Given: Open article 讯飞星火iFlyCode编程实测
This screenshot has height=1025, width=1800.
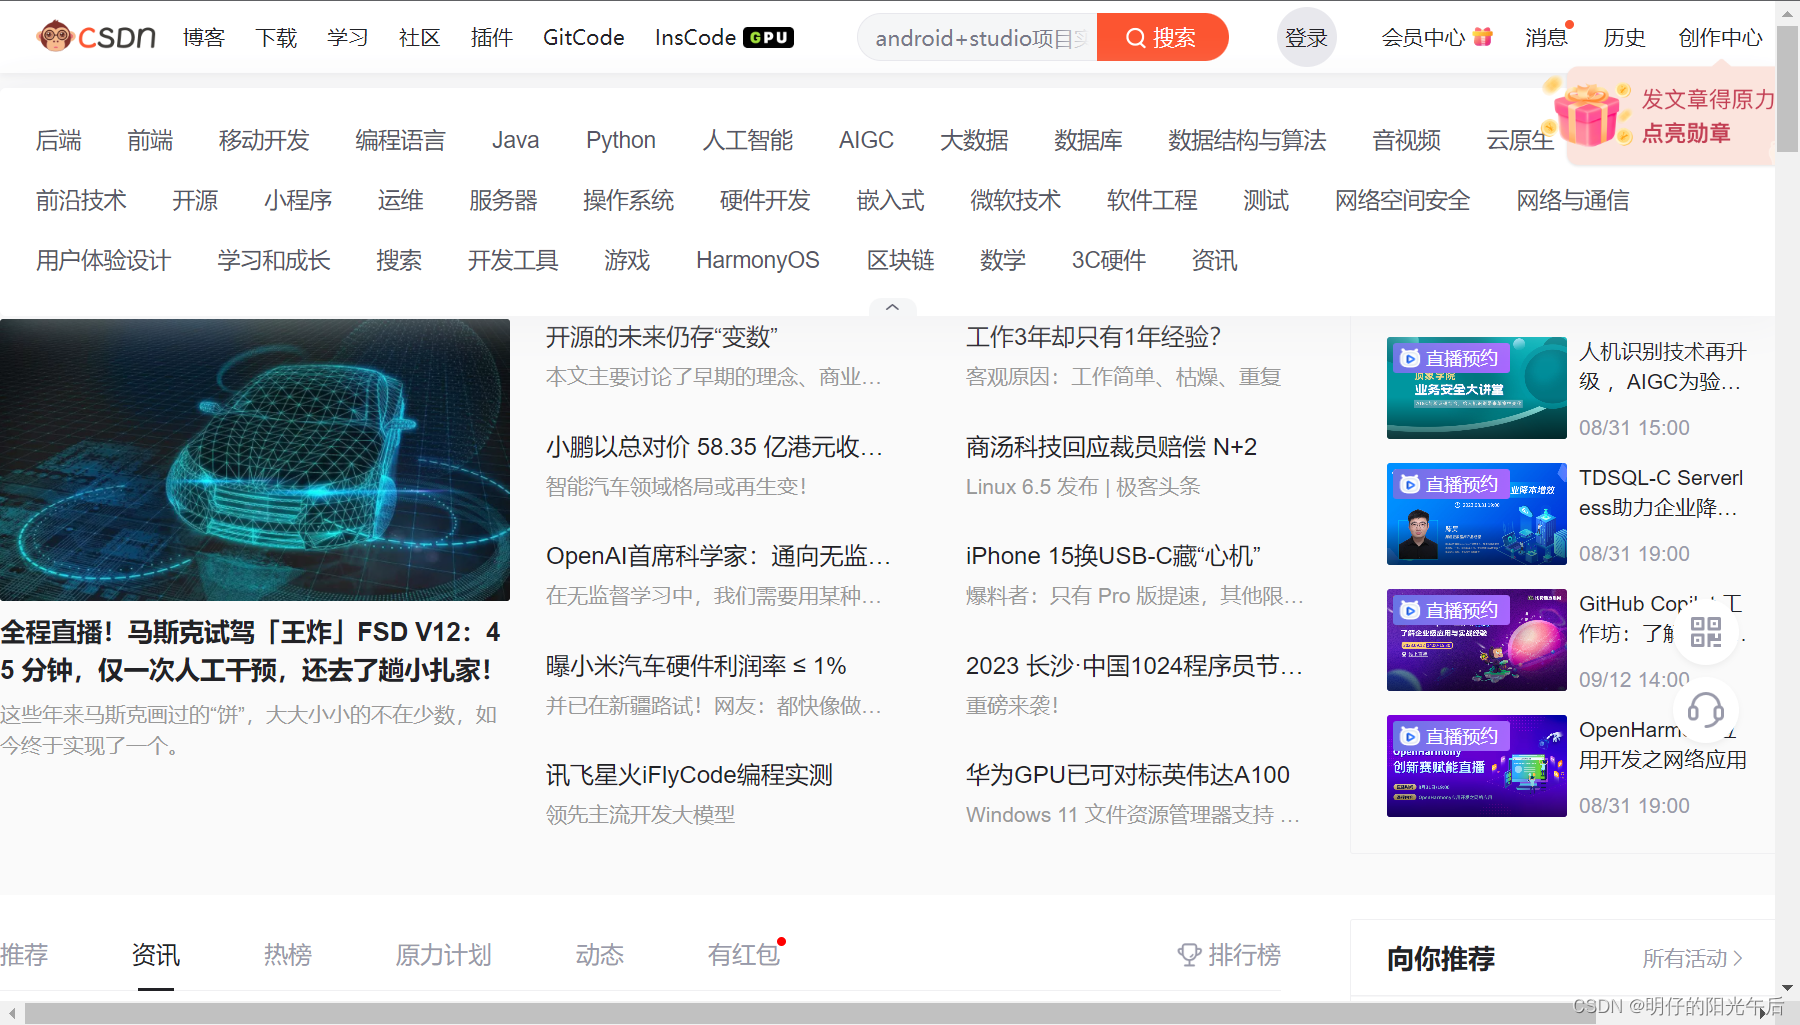Looking at the screenshot, I should click(x=689, y=775).
